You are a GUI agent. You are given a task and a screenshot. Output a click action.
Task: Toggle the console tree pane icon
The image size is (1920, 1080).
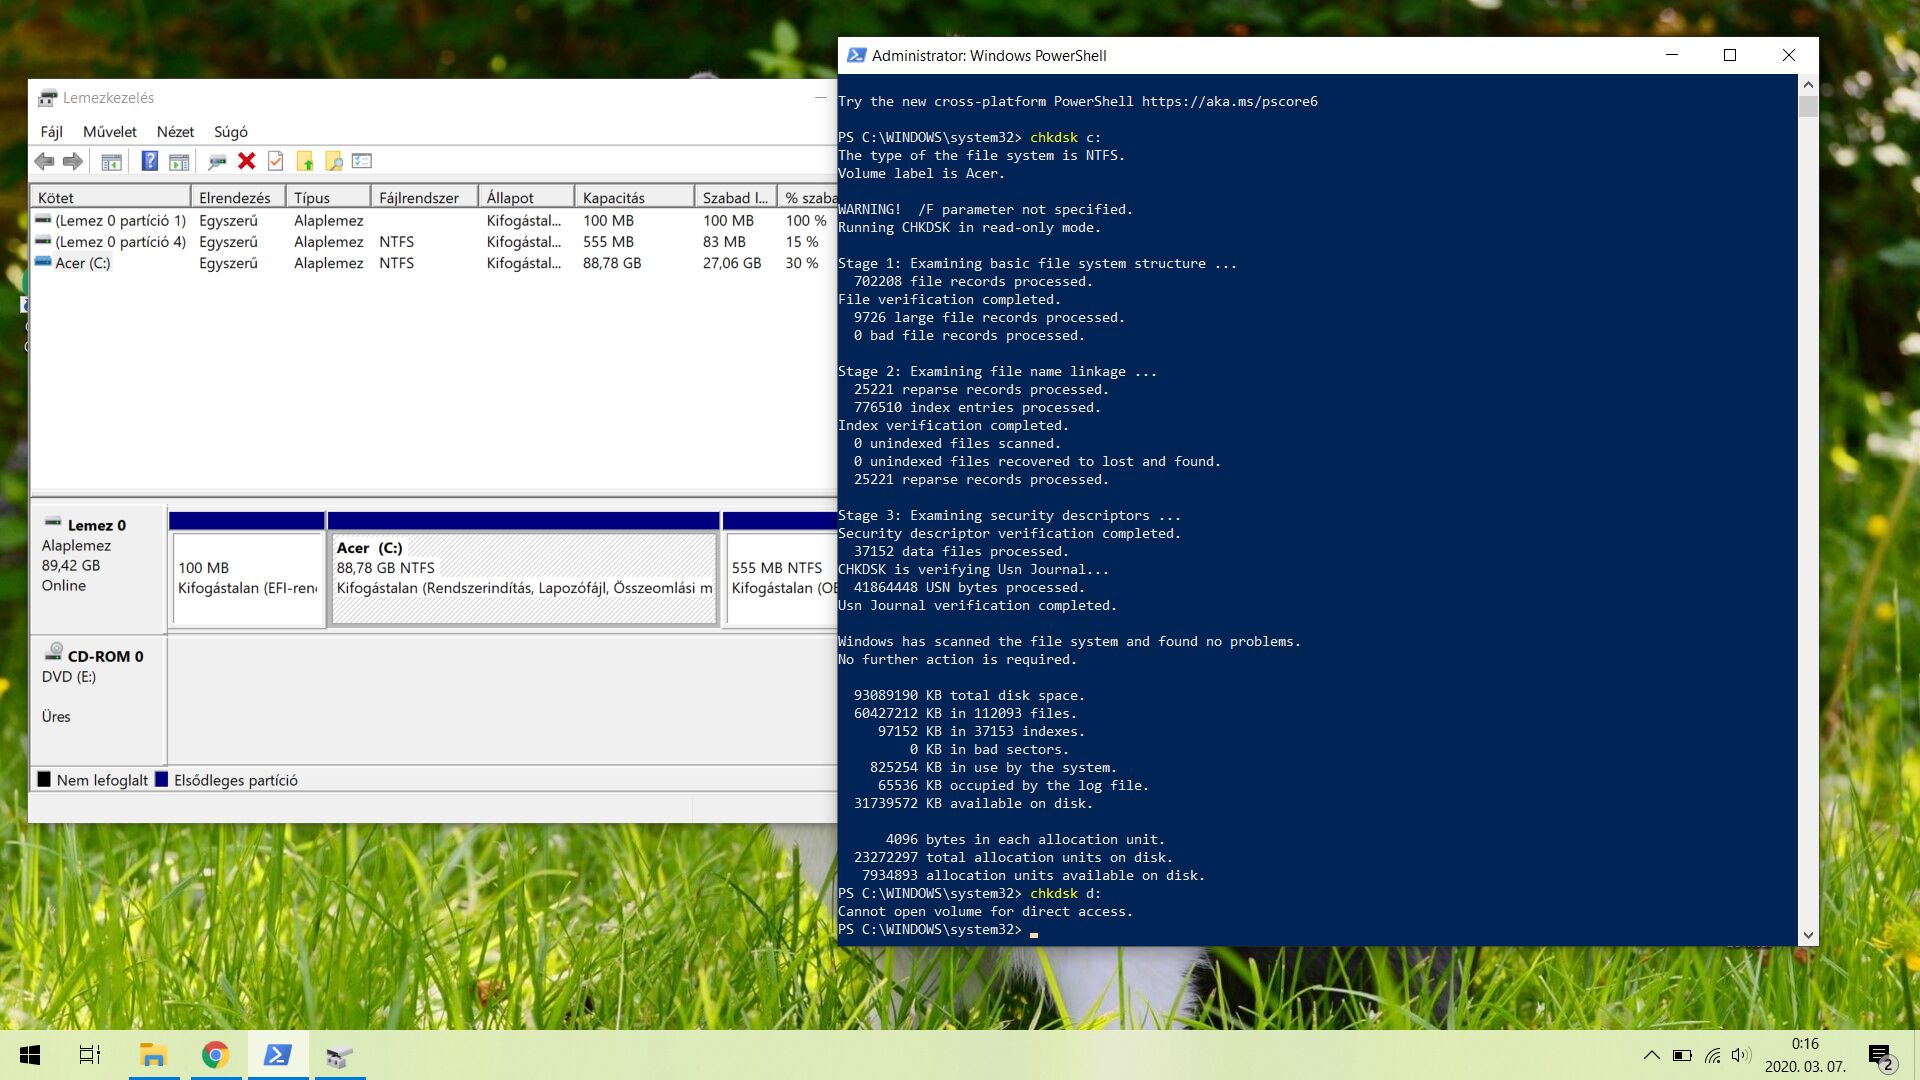(x=112, y=161)
